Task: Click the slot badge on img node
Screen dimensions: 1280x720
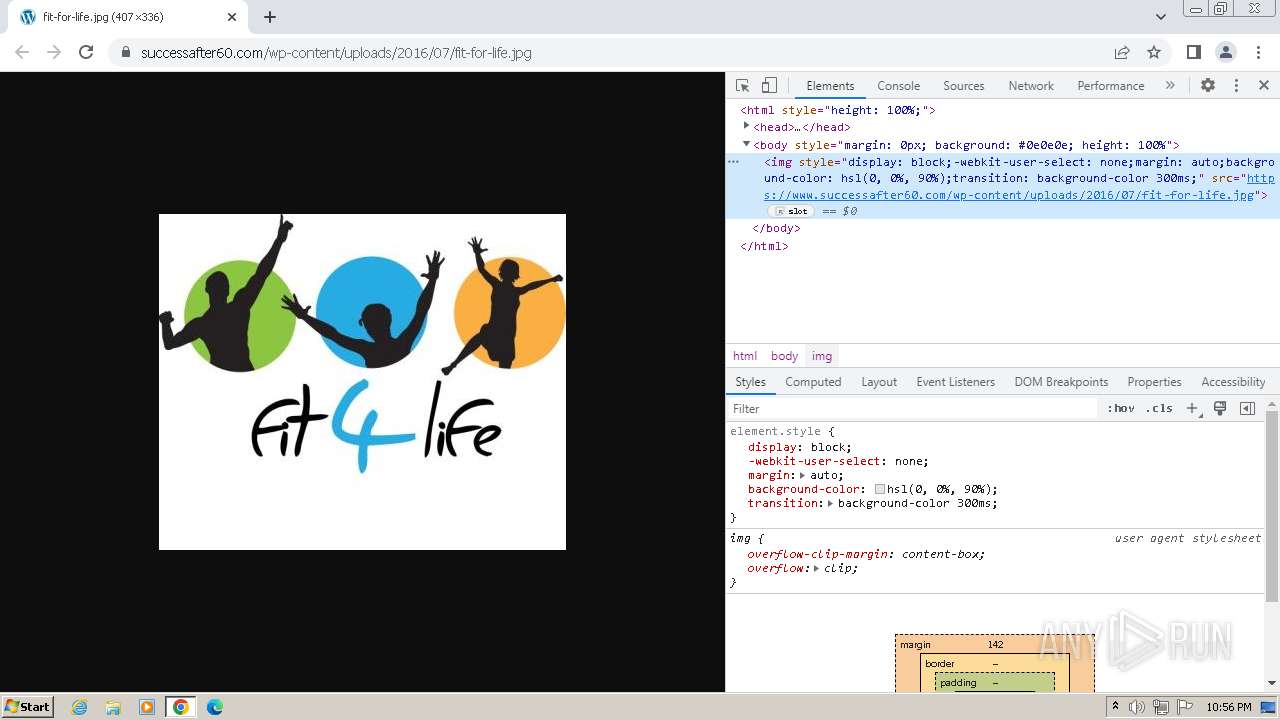Action: (792, 212)
